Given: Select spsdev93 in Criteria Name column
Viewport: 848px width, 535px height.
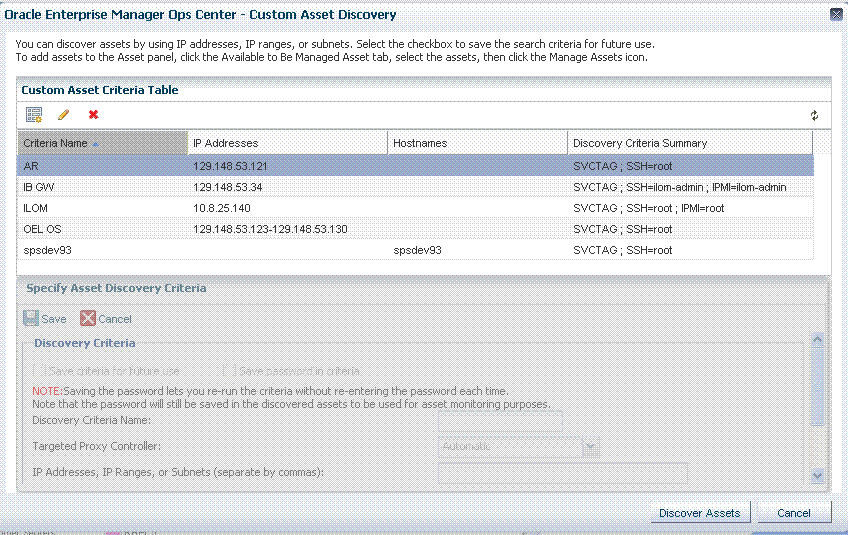Looking at the screenshot, I should [48, 250].
